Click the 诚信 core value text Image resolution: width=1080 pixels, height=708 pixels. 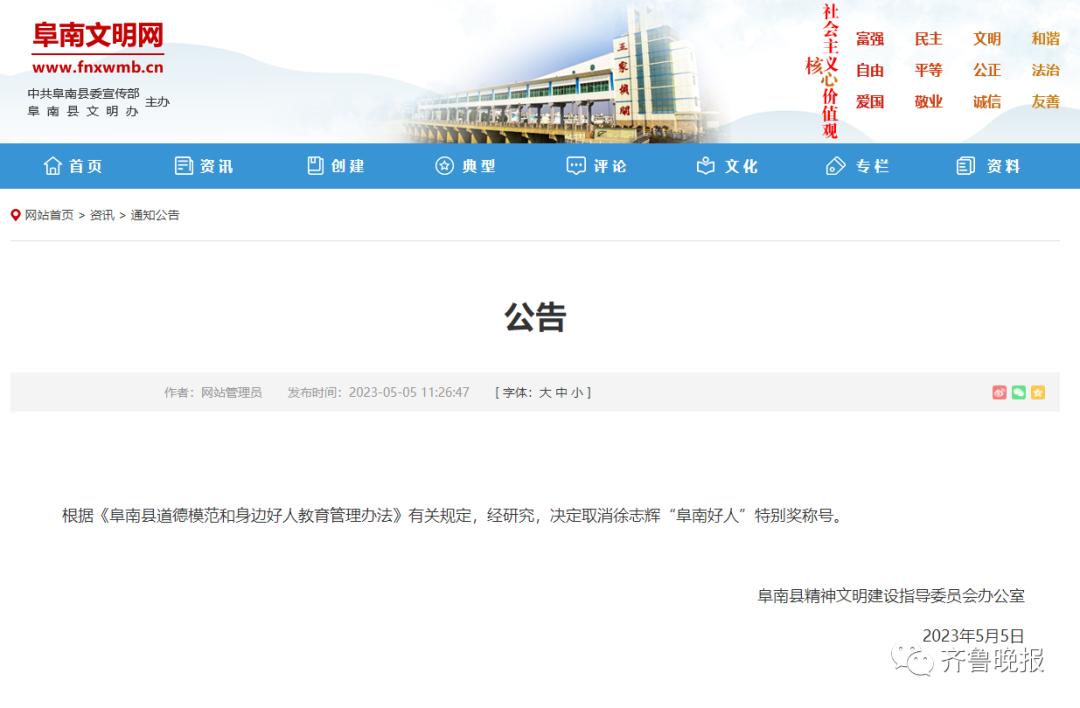click(987, 102)
